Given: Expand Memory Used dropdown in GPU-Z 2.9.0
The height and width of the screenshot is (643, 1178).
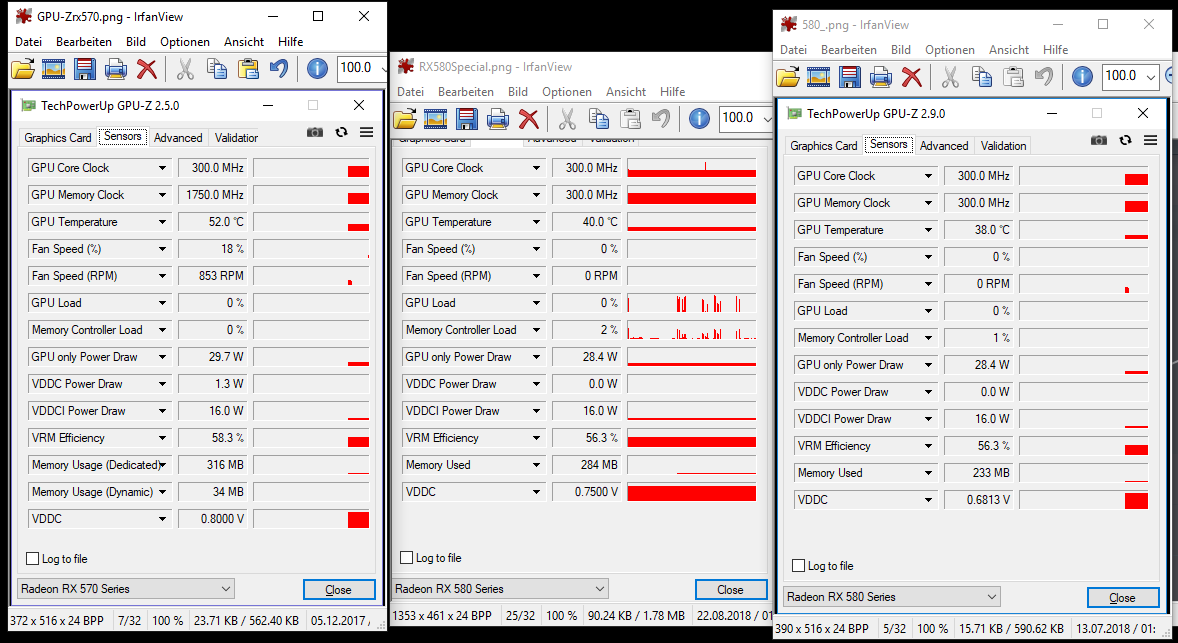Looking at the screenshot, I should tap(929, 474).
